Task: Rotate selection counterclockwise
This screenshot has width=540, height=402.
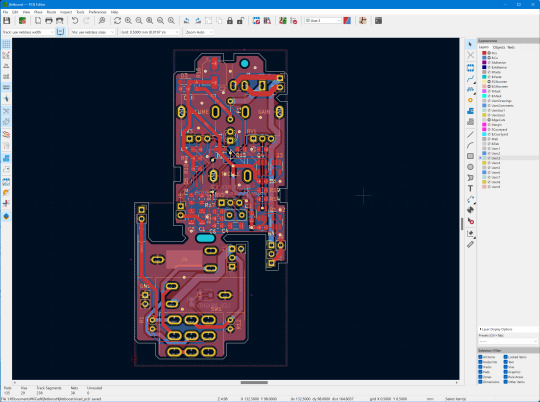Action: pos(187,21)
